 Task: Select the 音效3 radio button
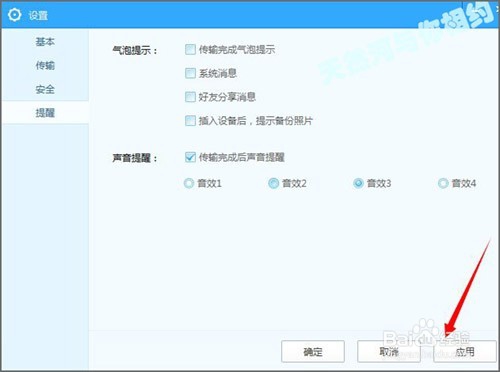(x=358, y=183)
